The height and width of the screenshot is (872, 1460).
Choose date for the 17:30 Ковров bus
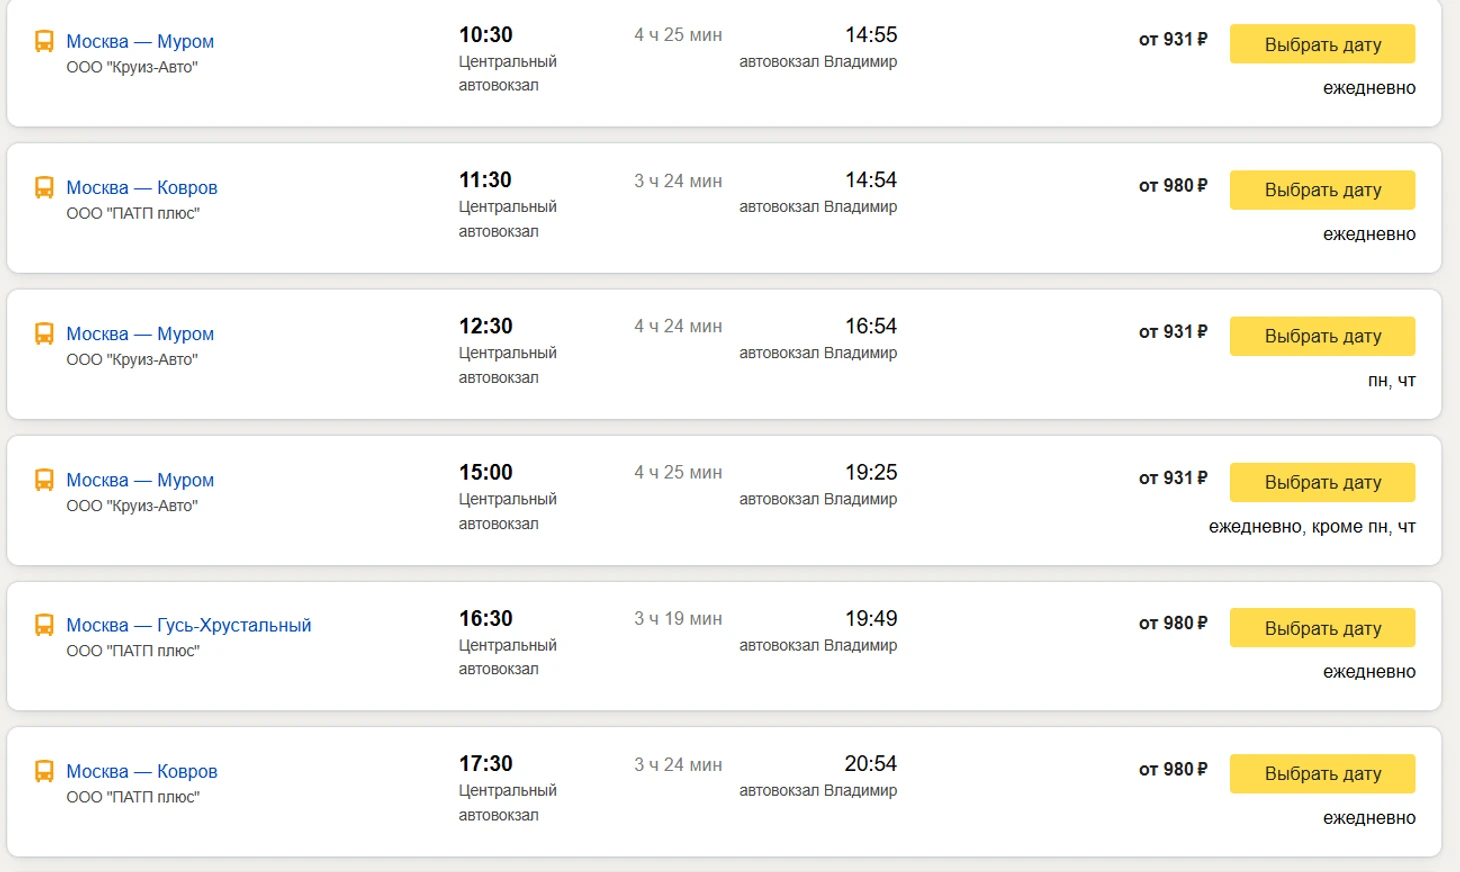point(1322,774)
